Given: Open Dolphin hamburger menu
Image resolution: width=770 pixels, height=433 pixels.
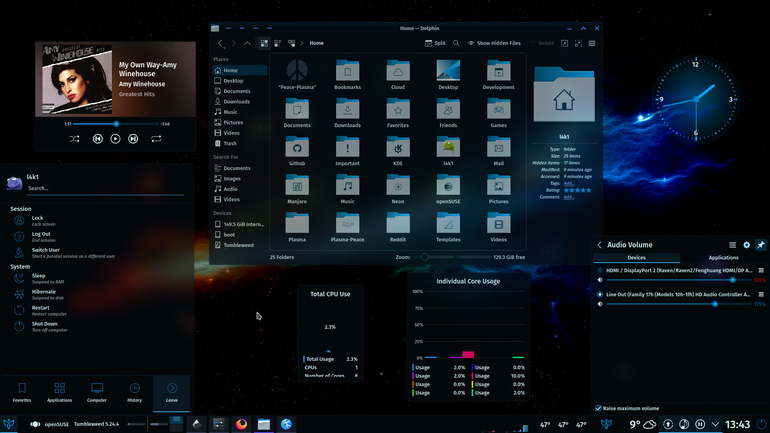Looking at the screenshot, I should (x=592, y=43).
